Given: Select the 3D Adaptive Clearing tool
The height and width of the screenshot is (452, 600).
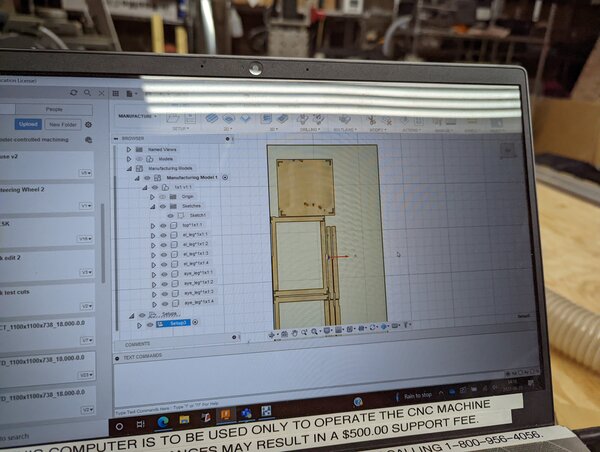Looking at the screenshot, I should (x=266, y=119).
